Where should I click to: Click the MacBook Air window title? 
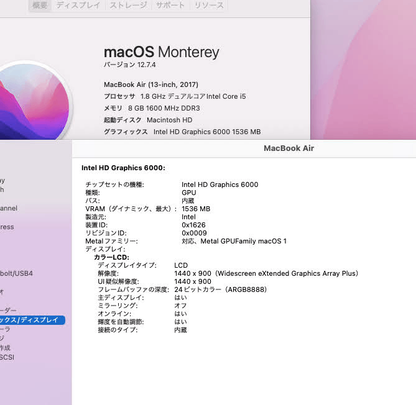tap(289, 148)
